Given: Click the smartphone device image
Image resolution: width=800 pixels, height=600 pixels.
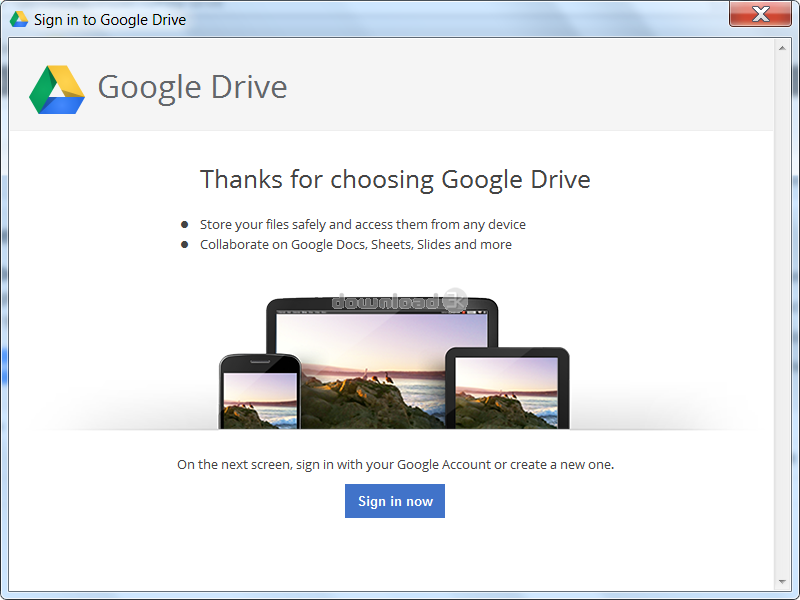Looking at the screenshot, I should (260, 391).
